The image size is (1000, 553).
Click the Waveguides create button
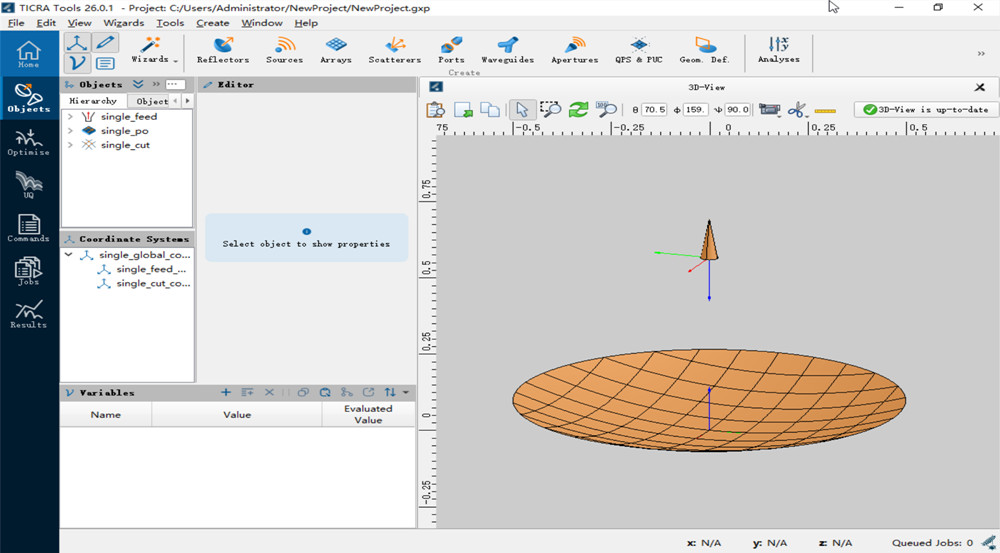pyautogui.click(x=508, y=50)
